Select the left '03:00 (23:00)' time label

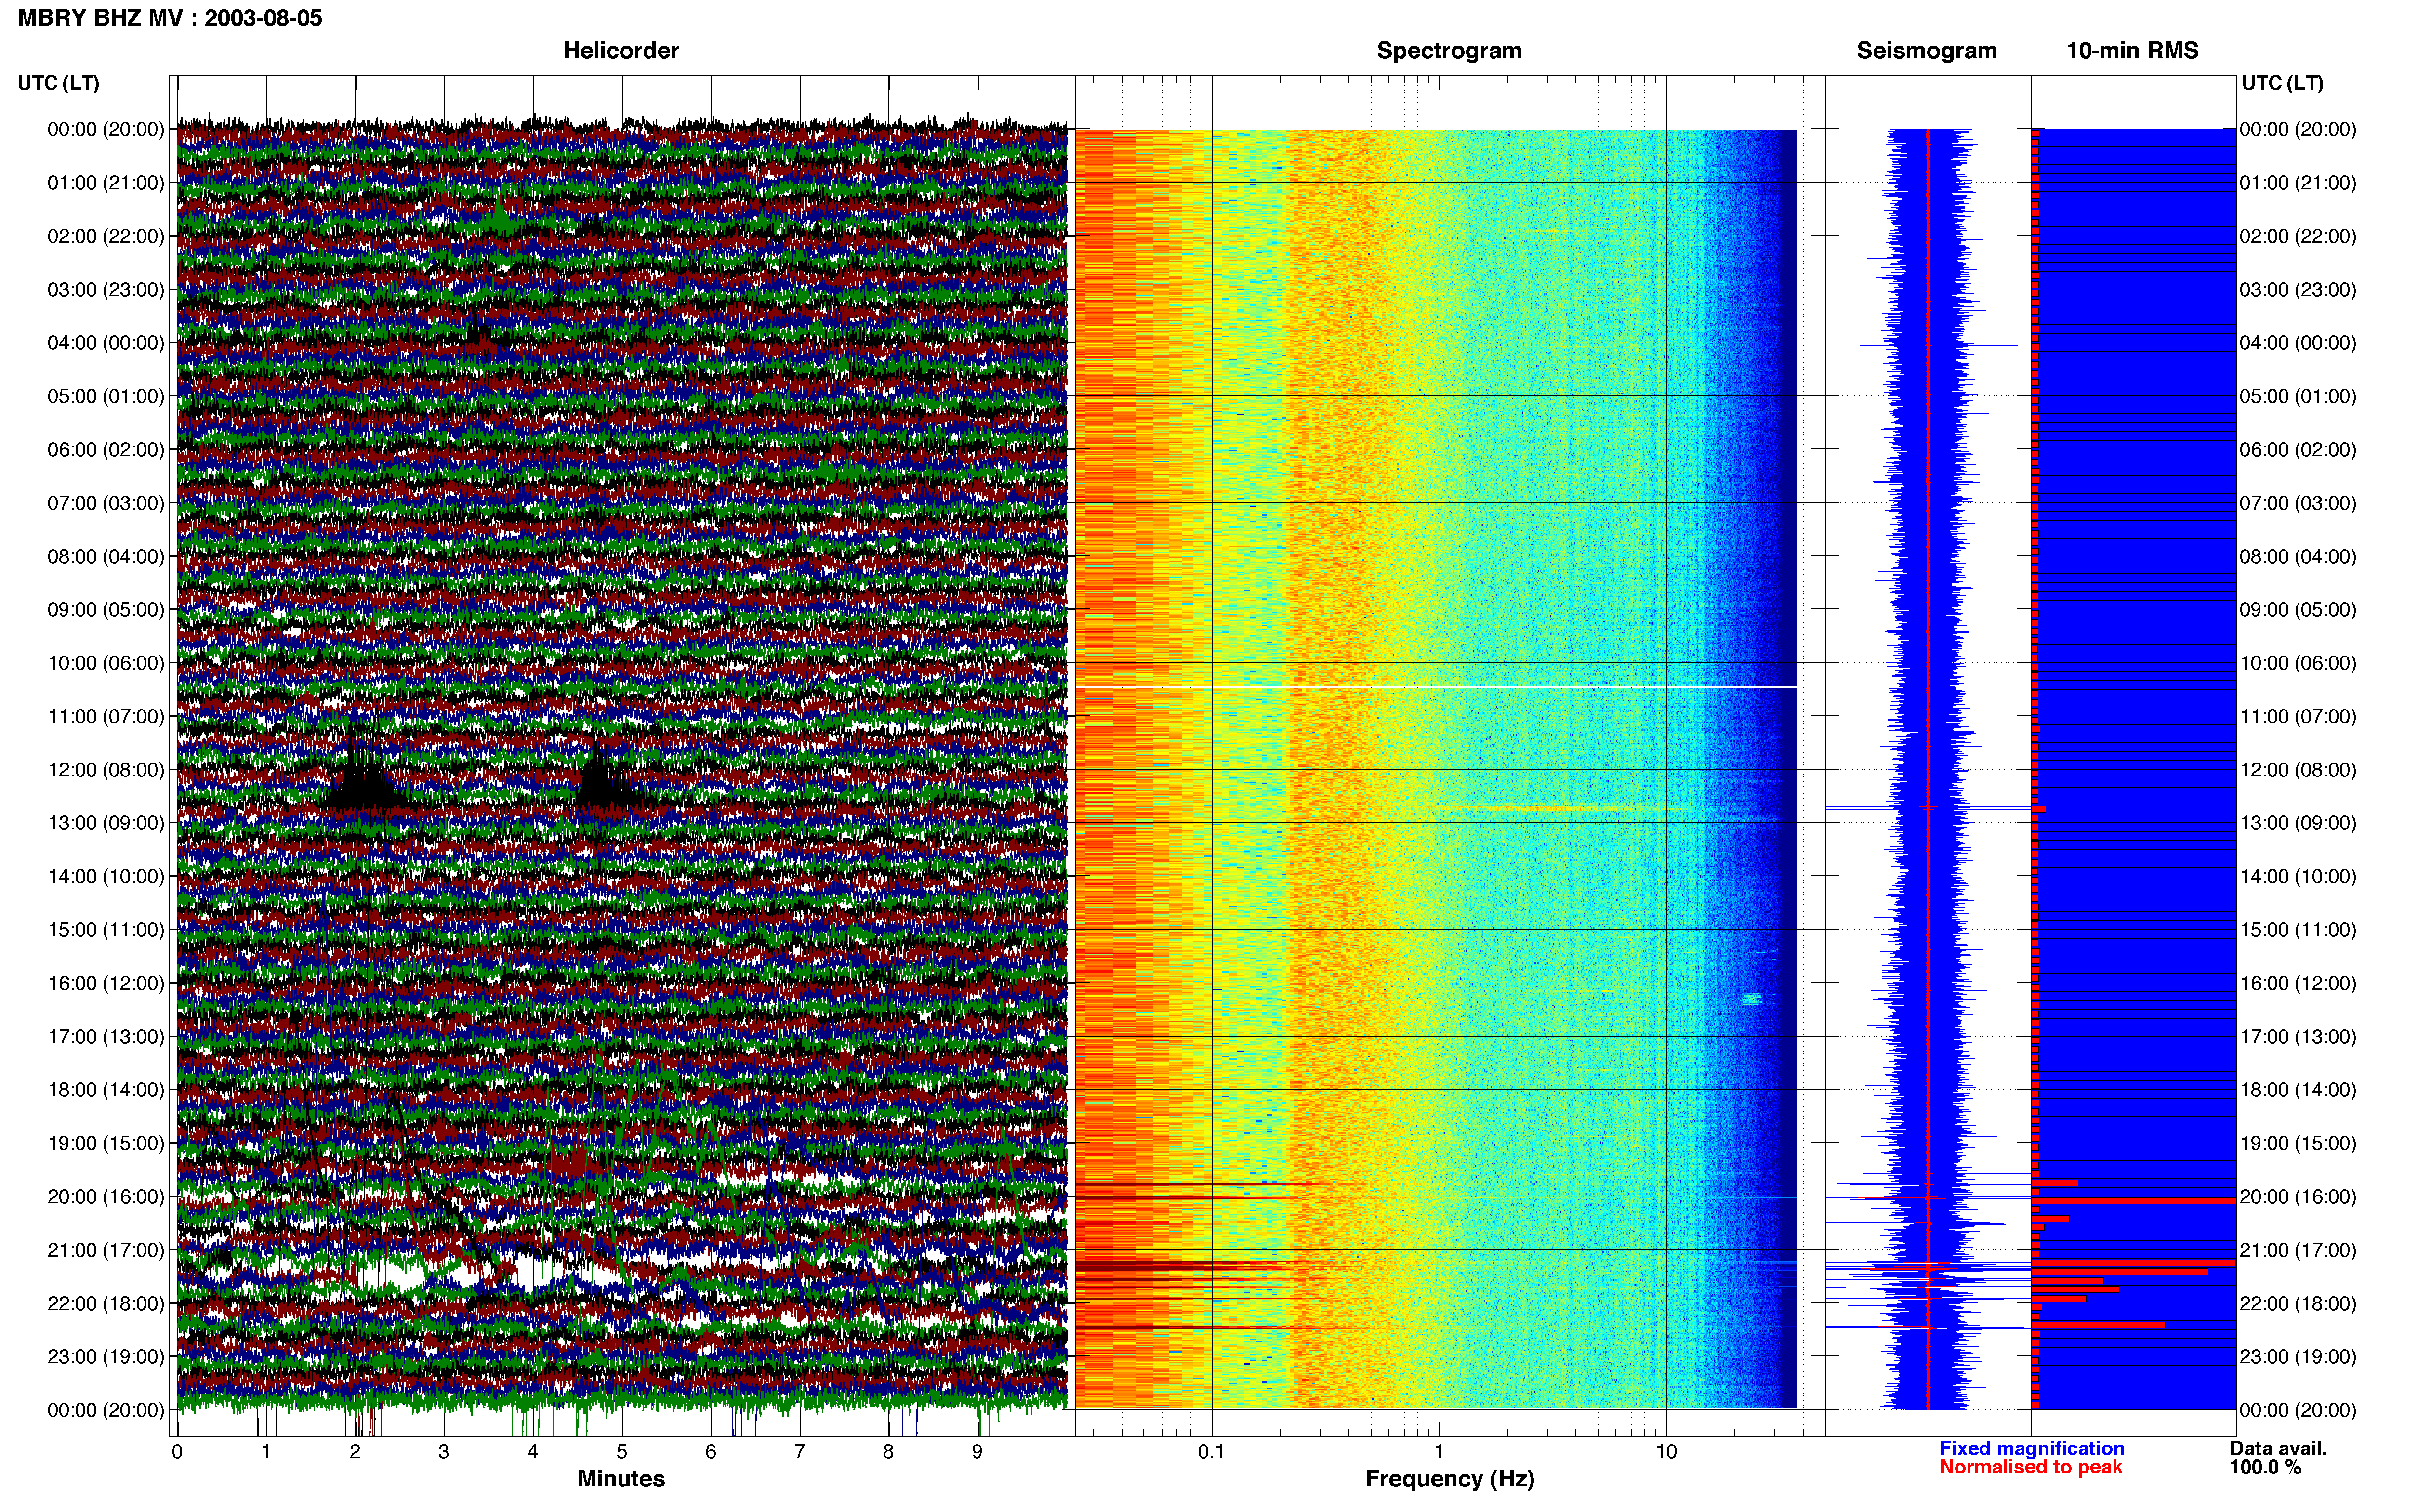point(106,290)
